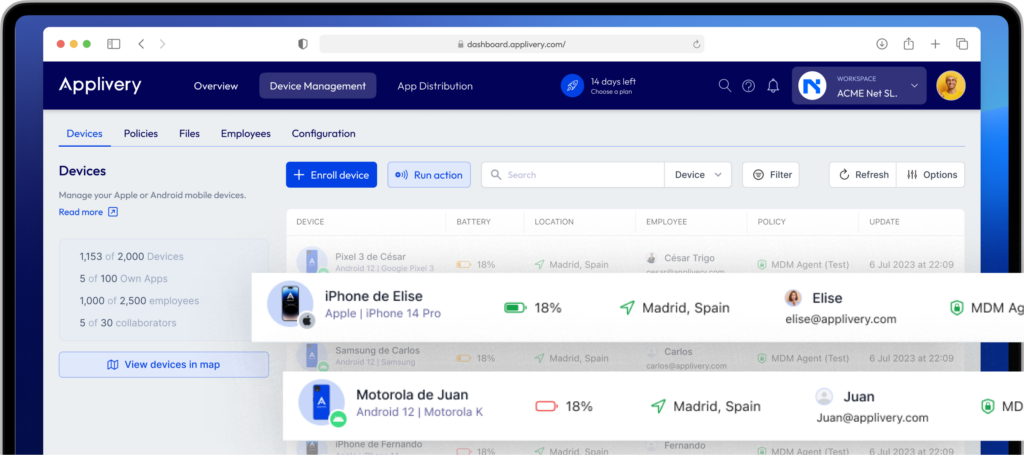This screenshot has width=1024, height=455.
Task: Follow the Read more link
Action: 80,212
